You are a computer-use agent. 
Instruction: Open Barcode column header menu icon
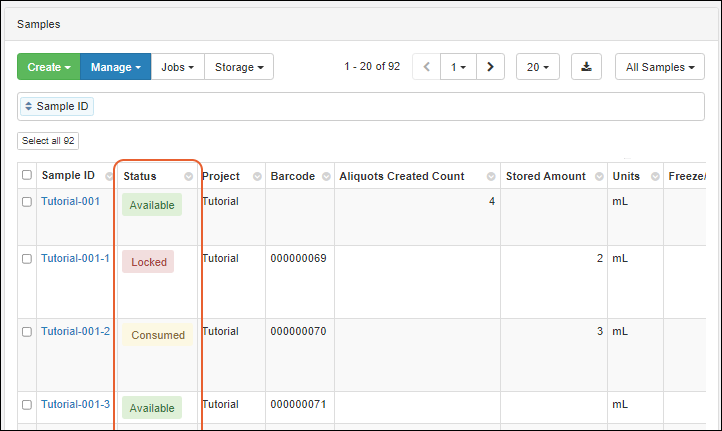324,177
